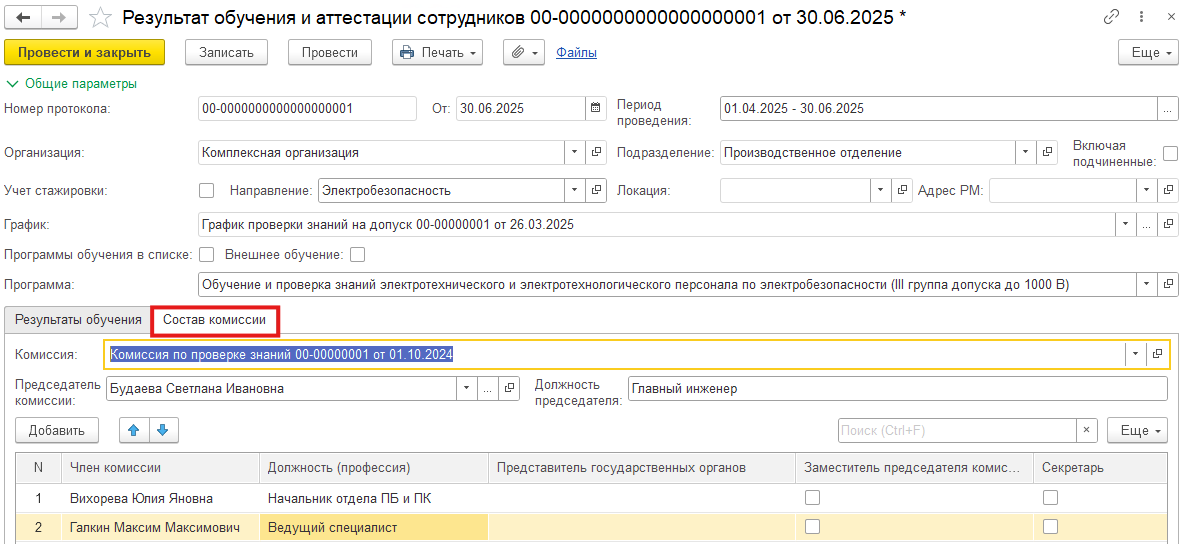
Task: Expand the Направление dropdown list
Action: 575,190
